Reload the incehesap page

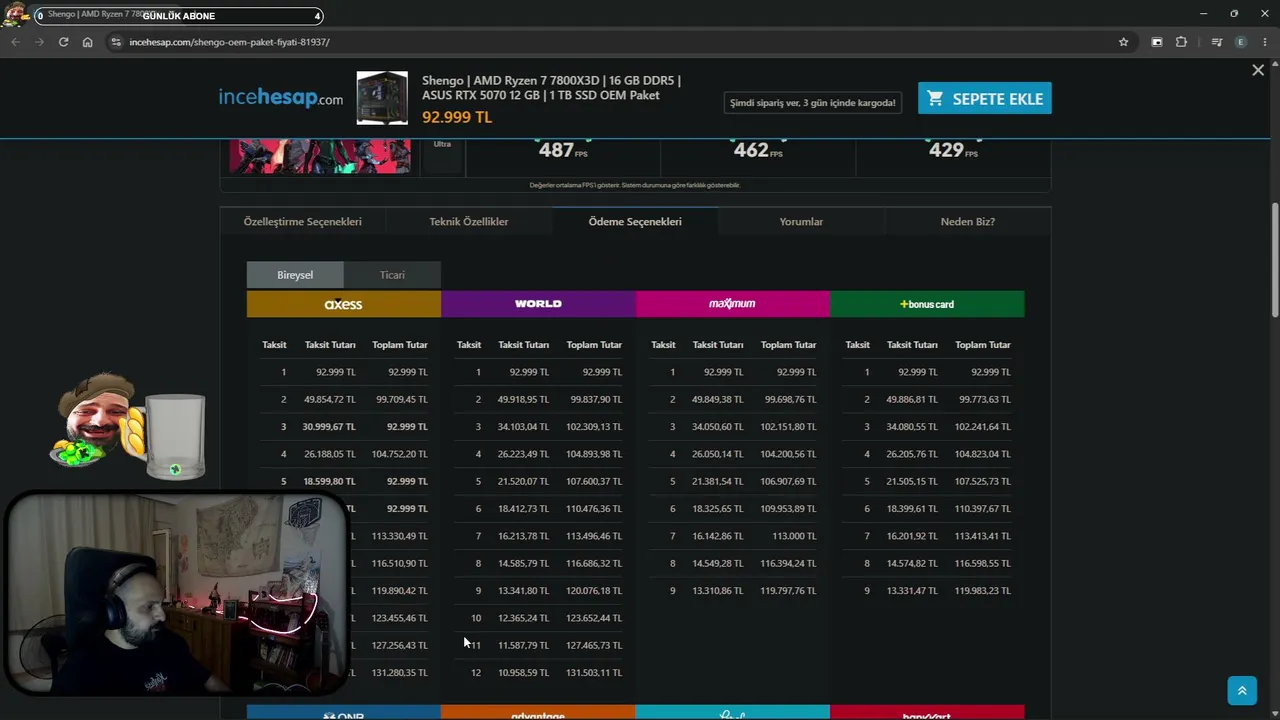[x=63, y=42]
